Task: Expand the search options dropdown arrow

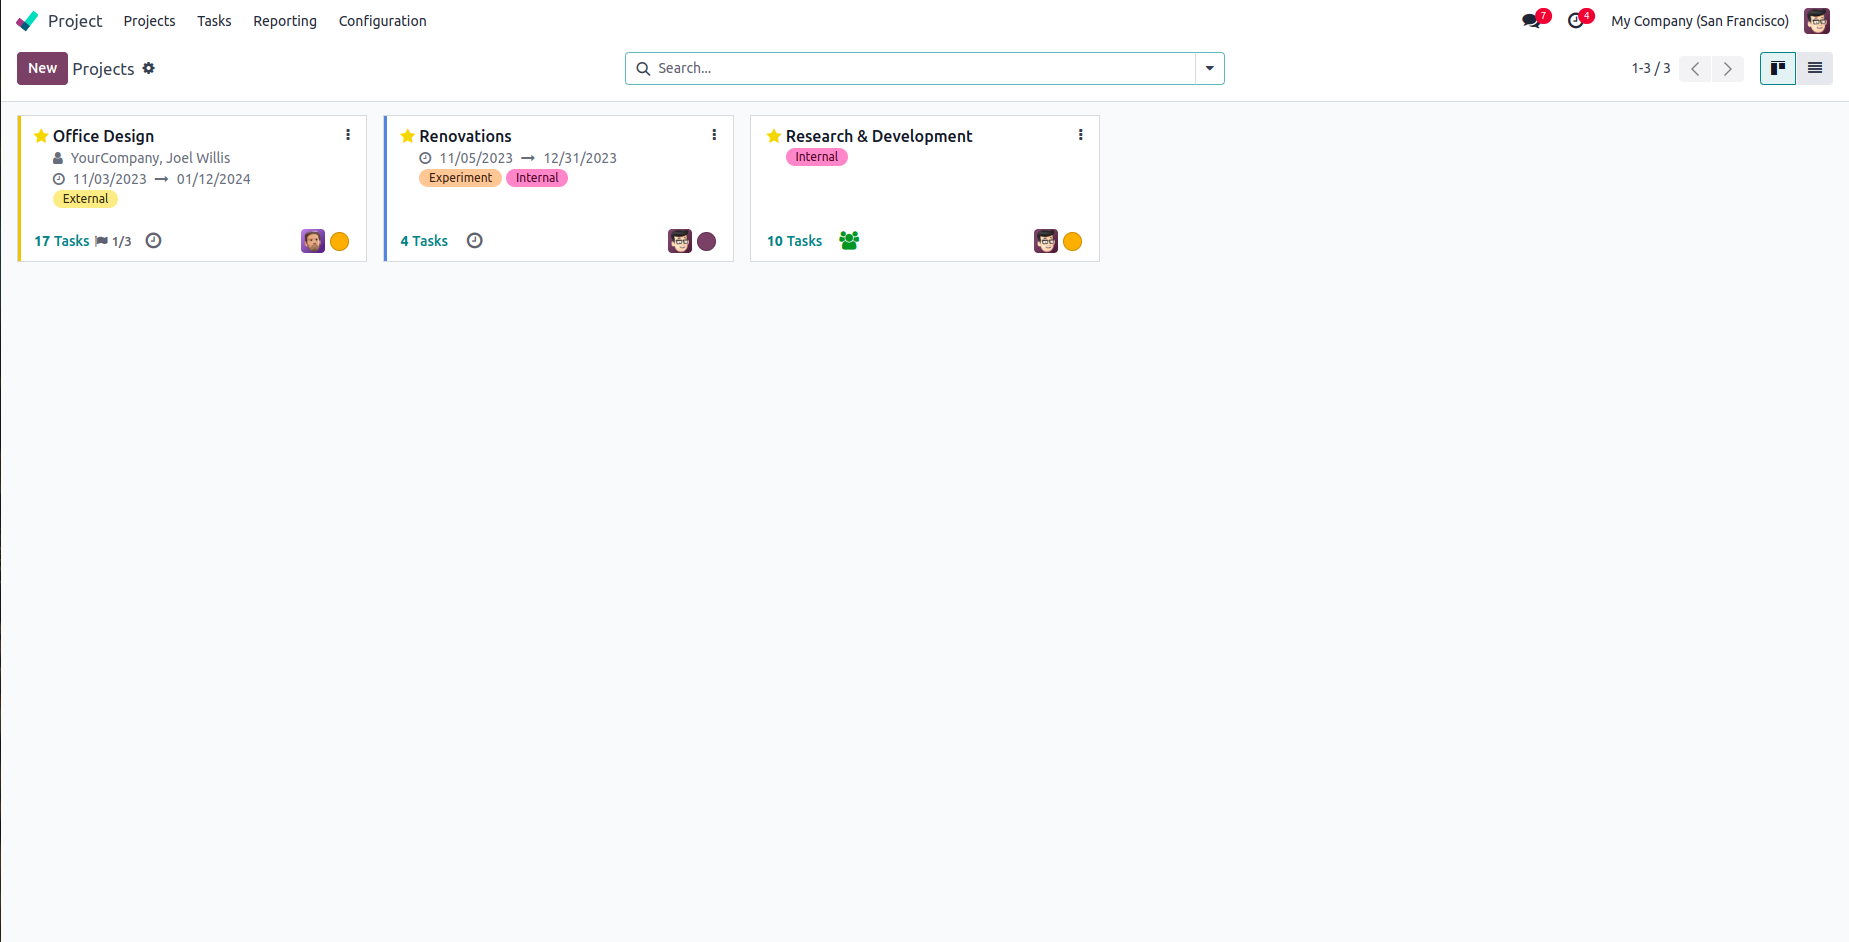Action: click(1210, 69)
